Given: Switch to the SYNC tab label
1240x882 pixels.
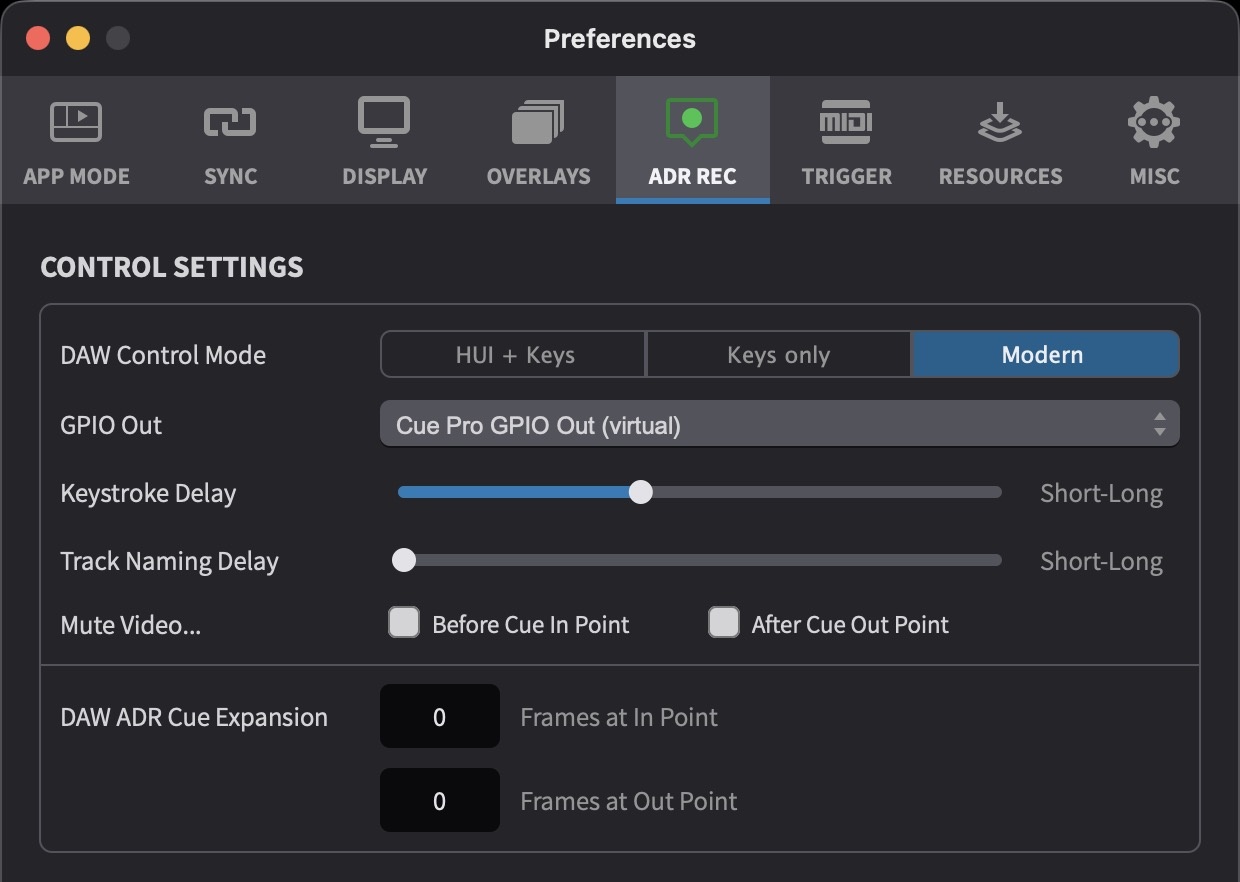Looking at the screenshot, I should [230, 176].
